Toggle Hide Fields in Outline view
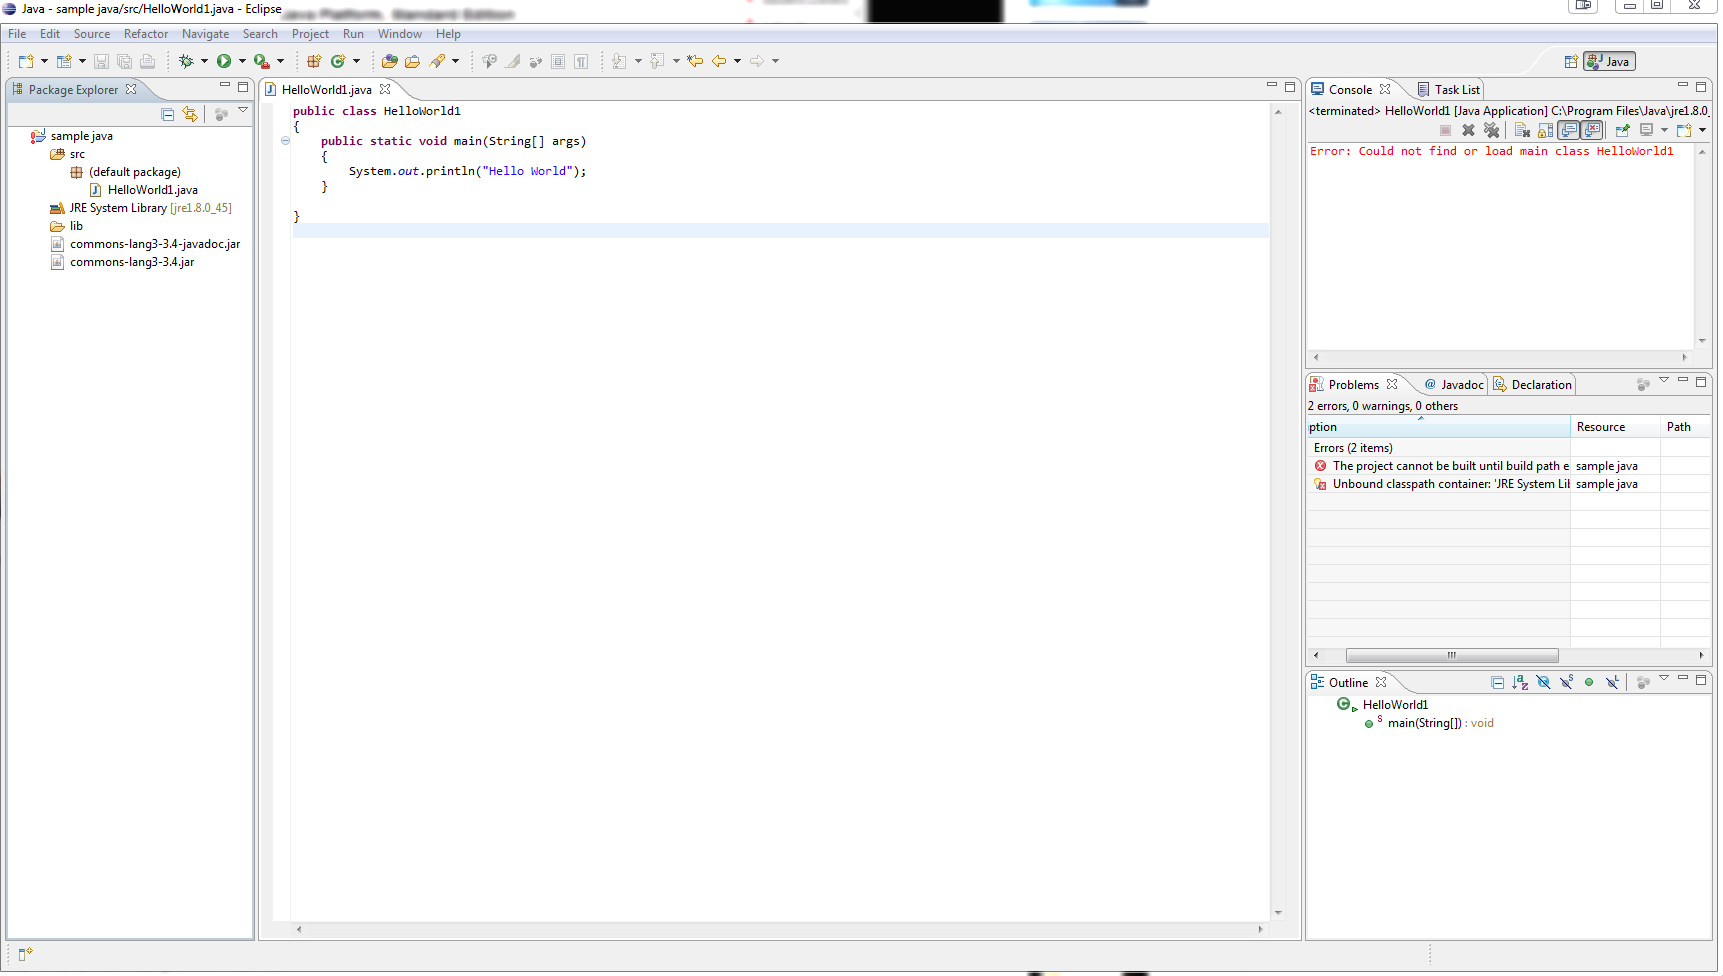The width and height of the screenshot is (1723, 976). [1543, 682]
